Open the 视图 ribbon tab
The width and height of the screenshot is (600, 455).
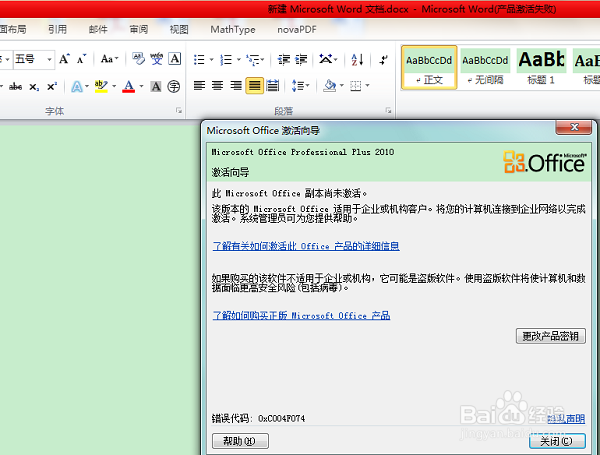[179, 29]
